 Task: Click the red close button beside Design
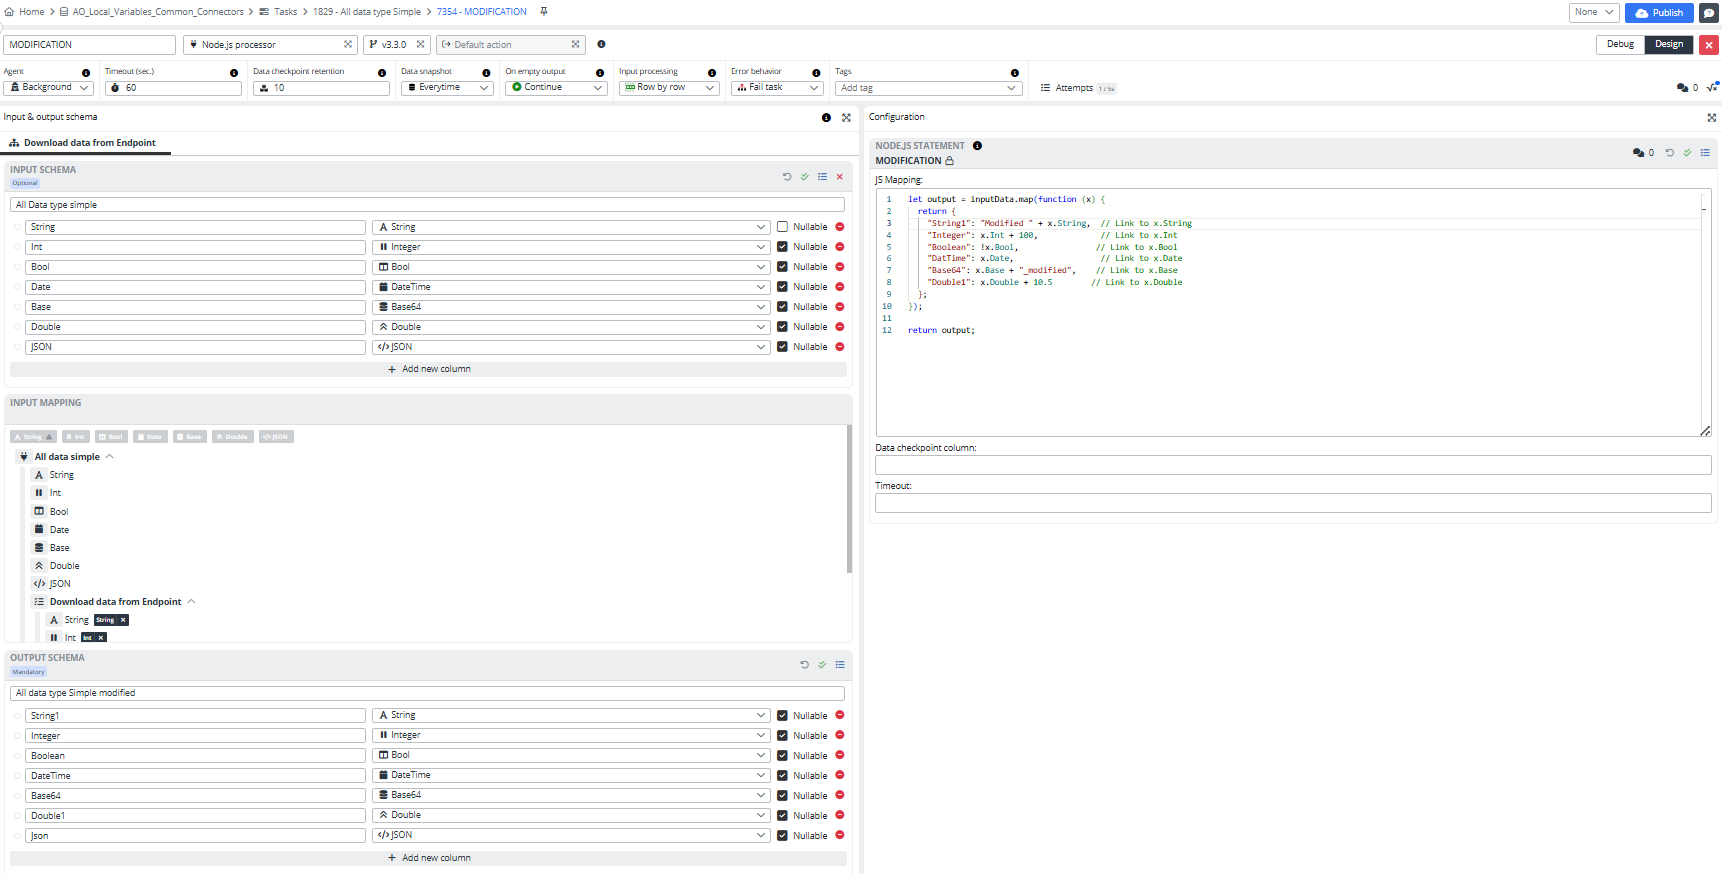click(1709, 45)
